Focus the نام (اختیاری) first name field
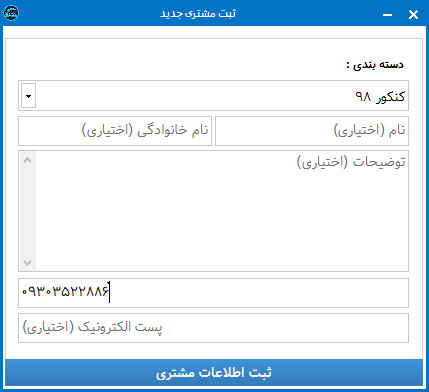 312,131
